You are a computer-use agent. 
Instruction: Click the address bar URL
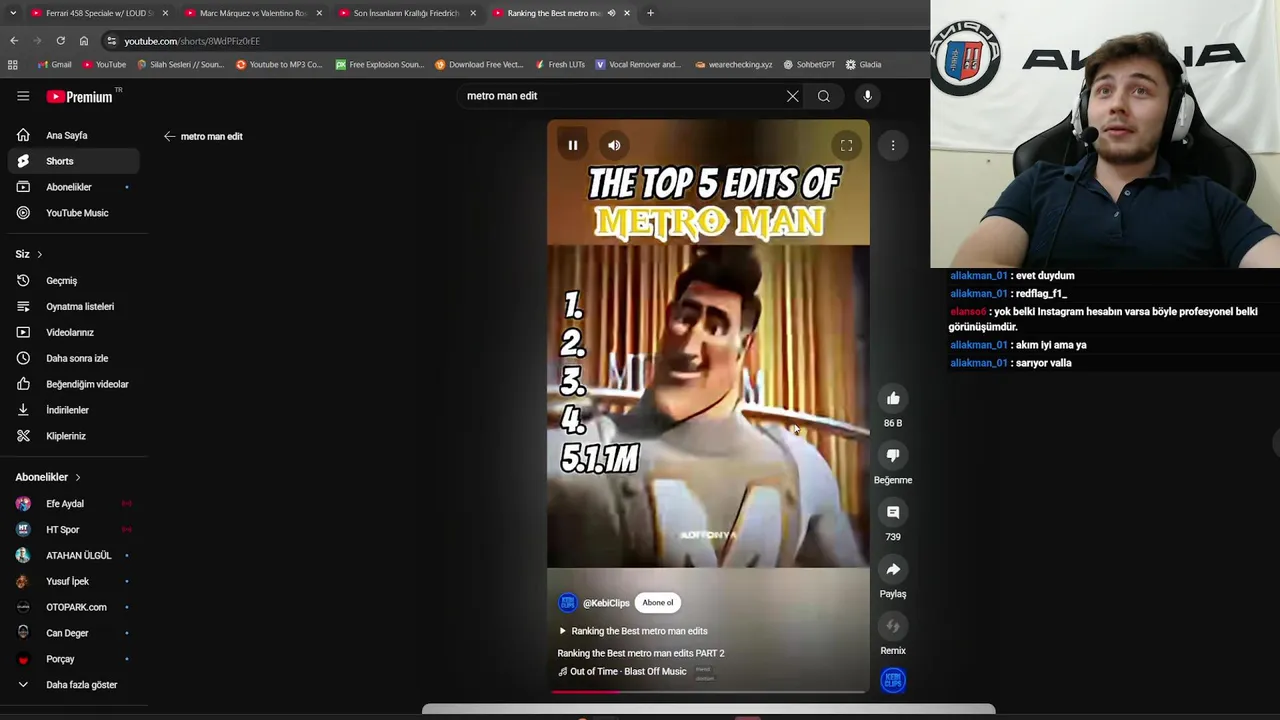[x=192, y=41]
